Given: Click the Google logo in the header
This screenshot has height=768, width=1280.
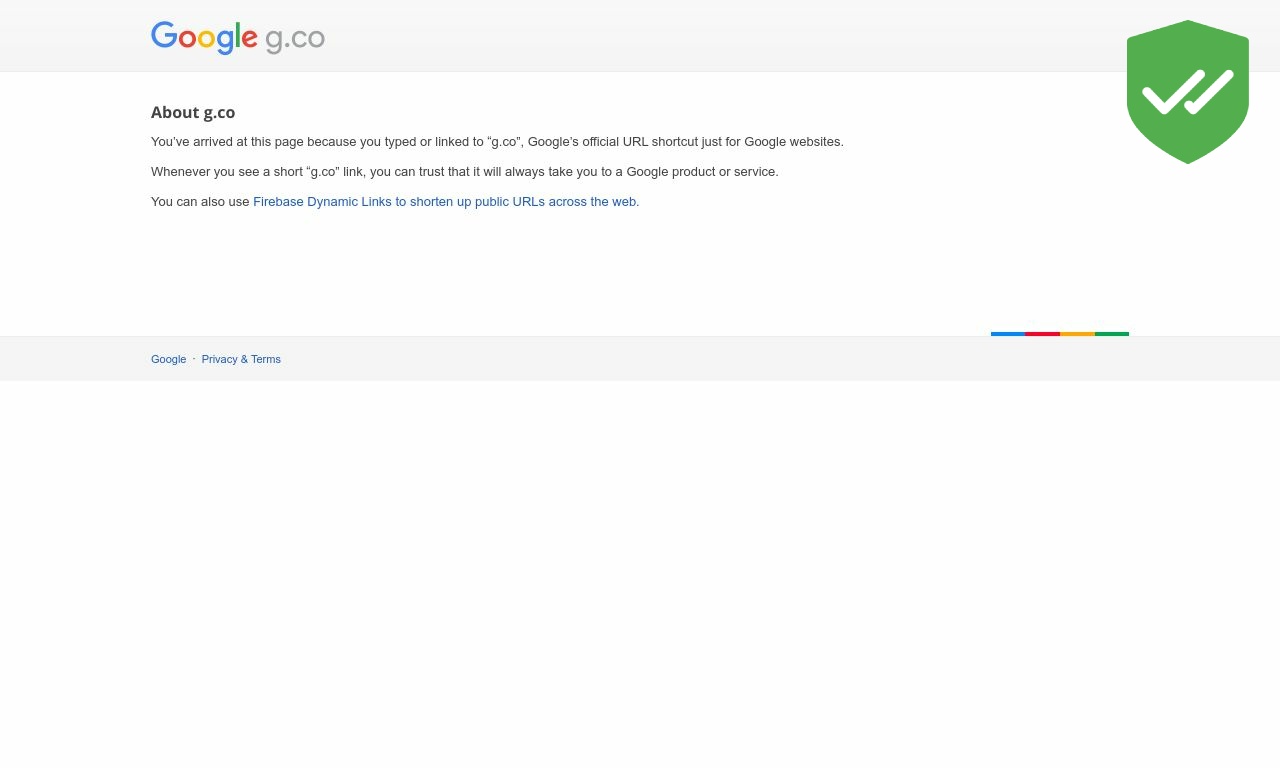Looking at the screenshot, I should tap(205, 38).
